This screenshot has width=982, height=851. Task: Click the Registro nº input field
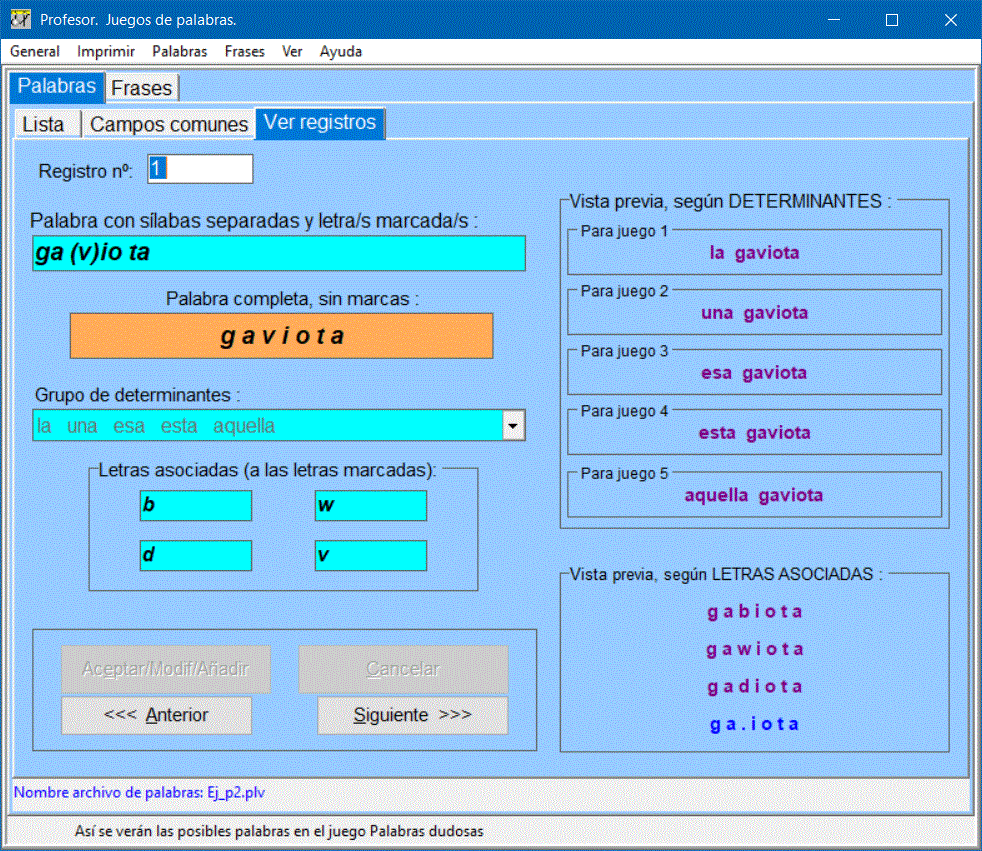pos(200,169)
